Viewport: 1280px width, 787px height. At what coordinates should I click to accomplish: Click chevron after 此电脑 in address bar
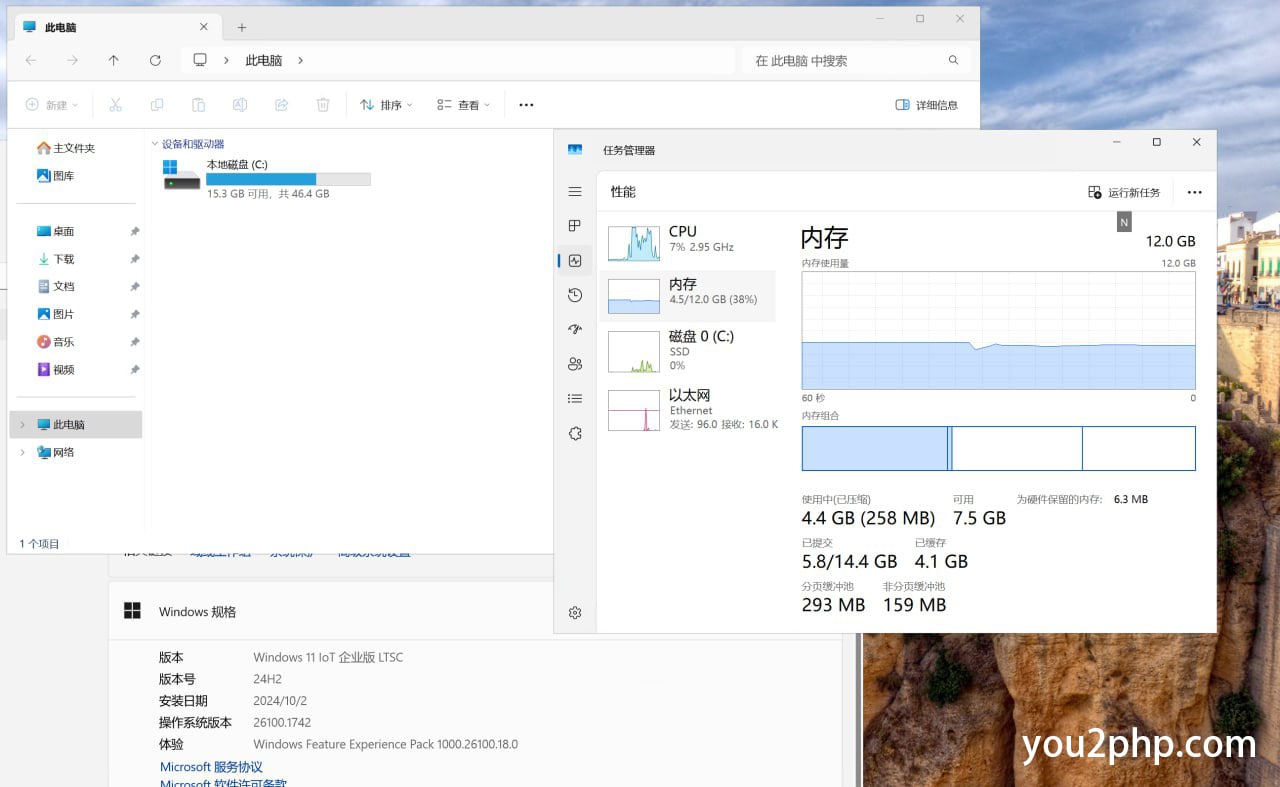(300, 61)
